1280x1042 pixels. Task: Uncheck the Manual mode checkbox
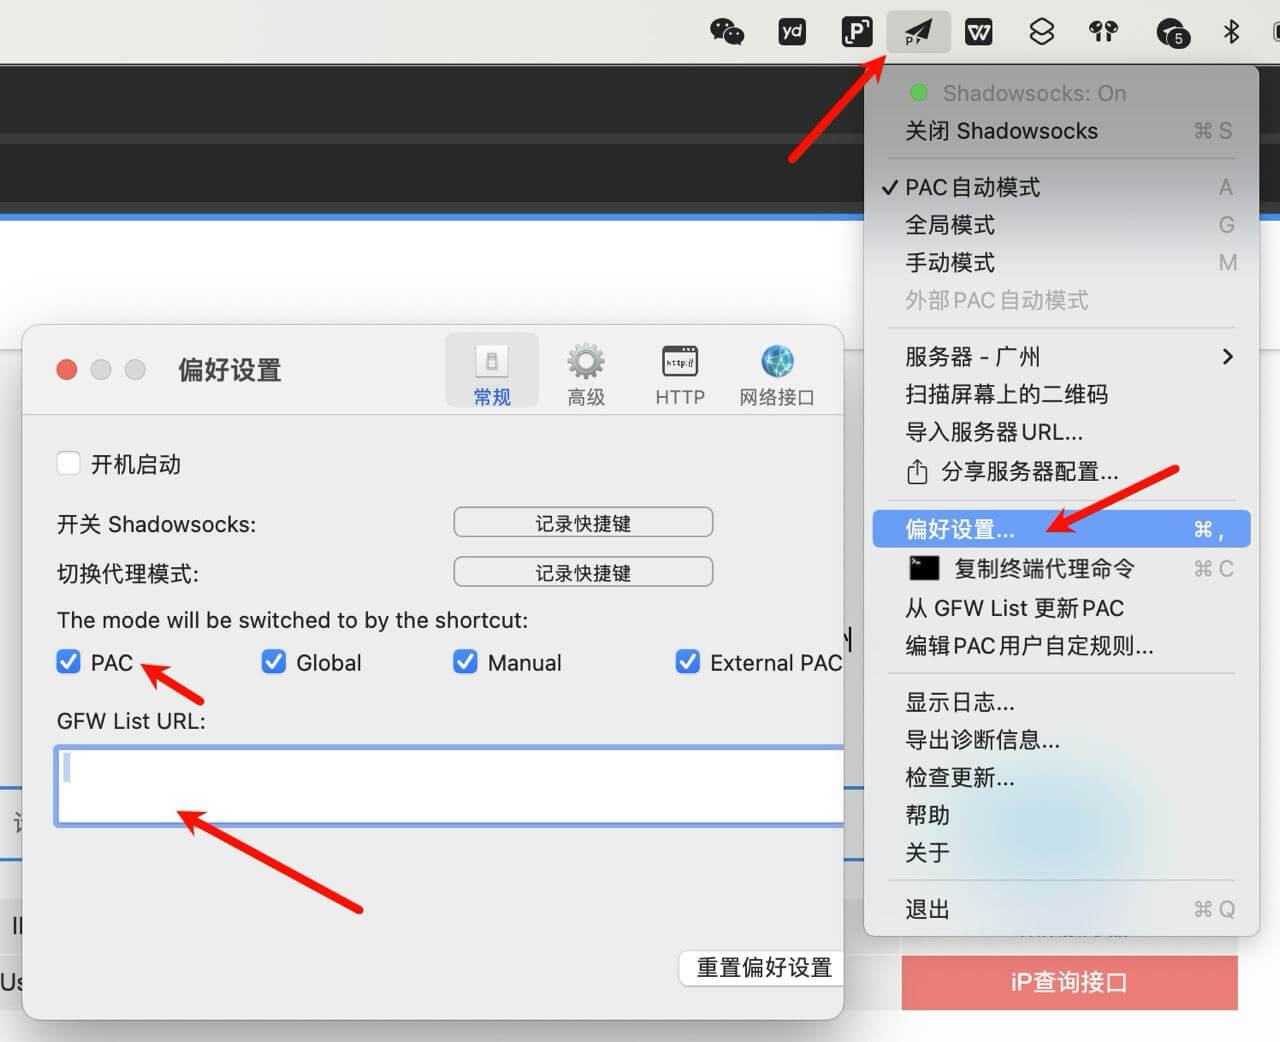pos(465,662)
